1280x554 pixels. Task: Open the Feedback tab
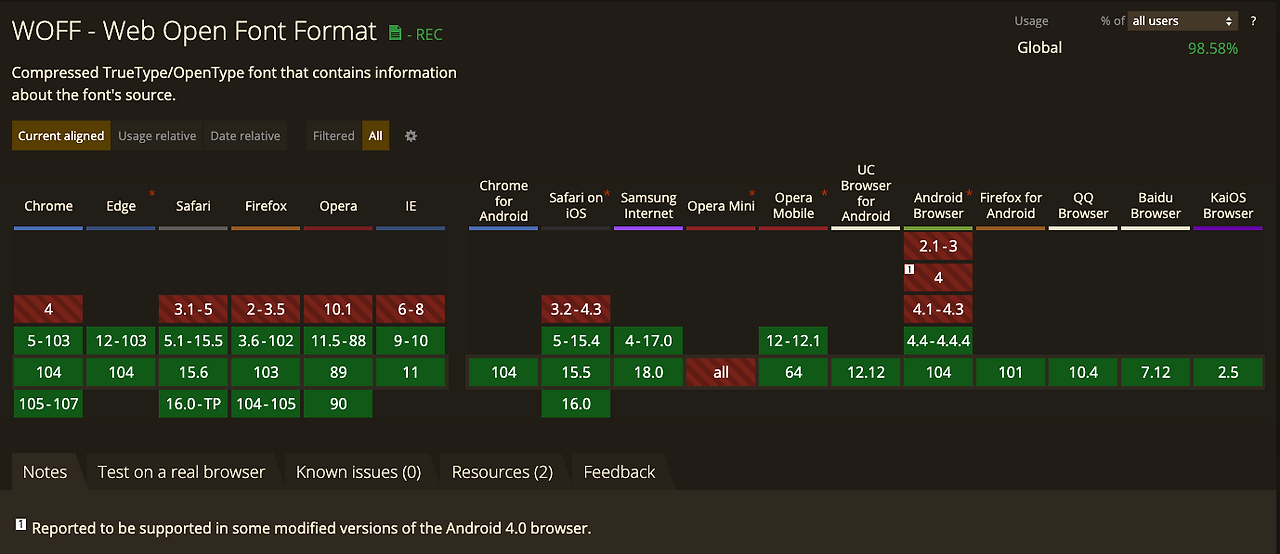tap(619, 472)
